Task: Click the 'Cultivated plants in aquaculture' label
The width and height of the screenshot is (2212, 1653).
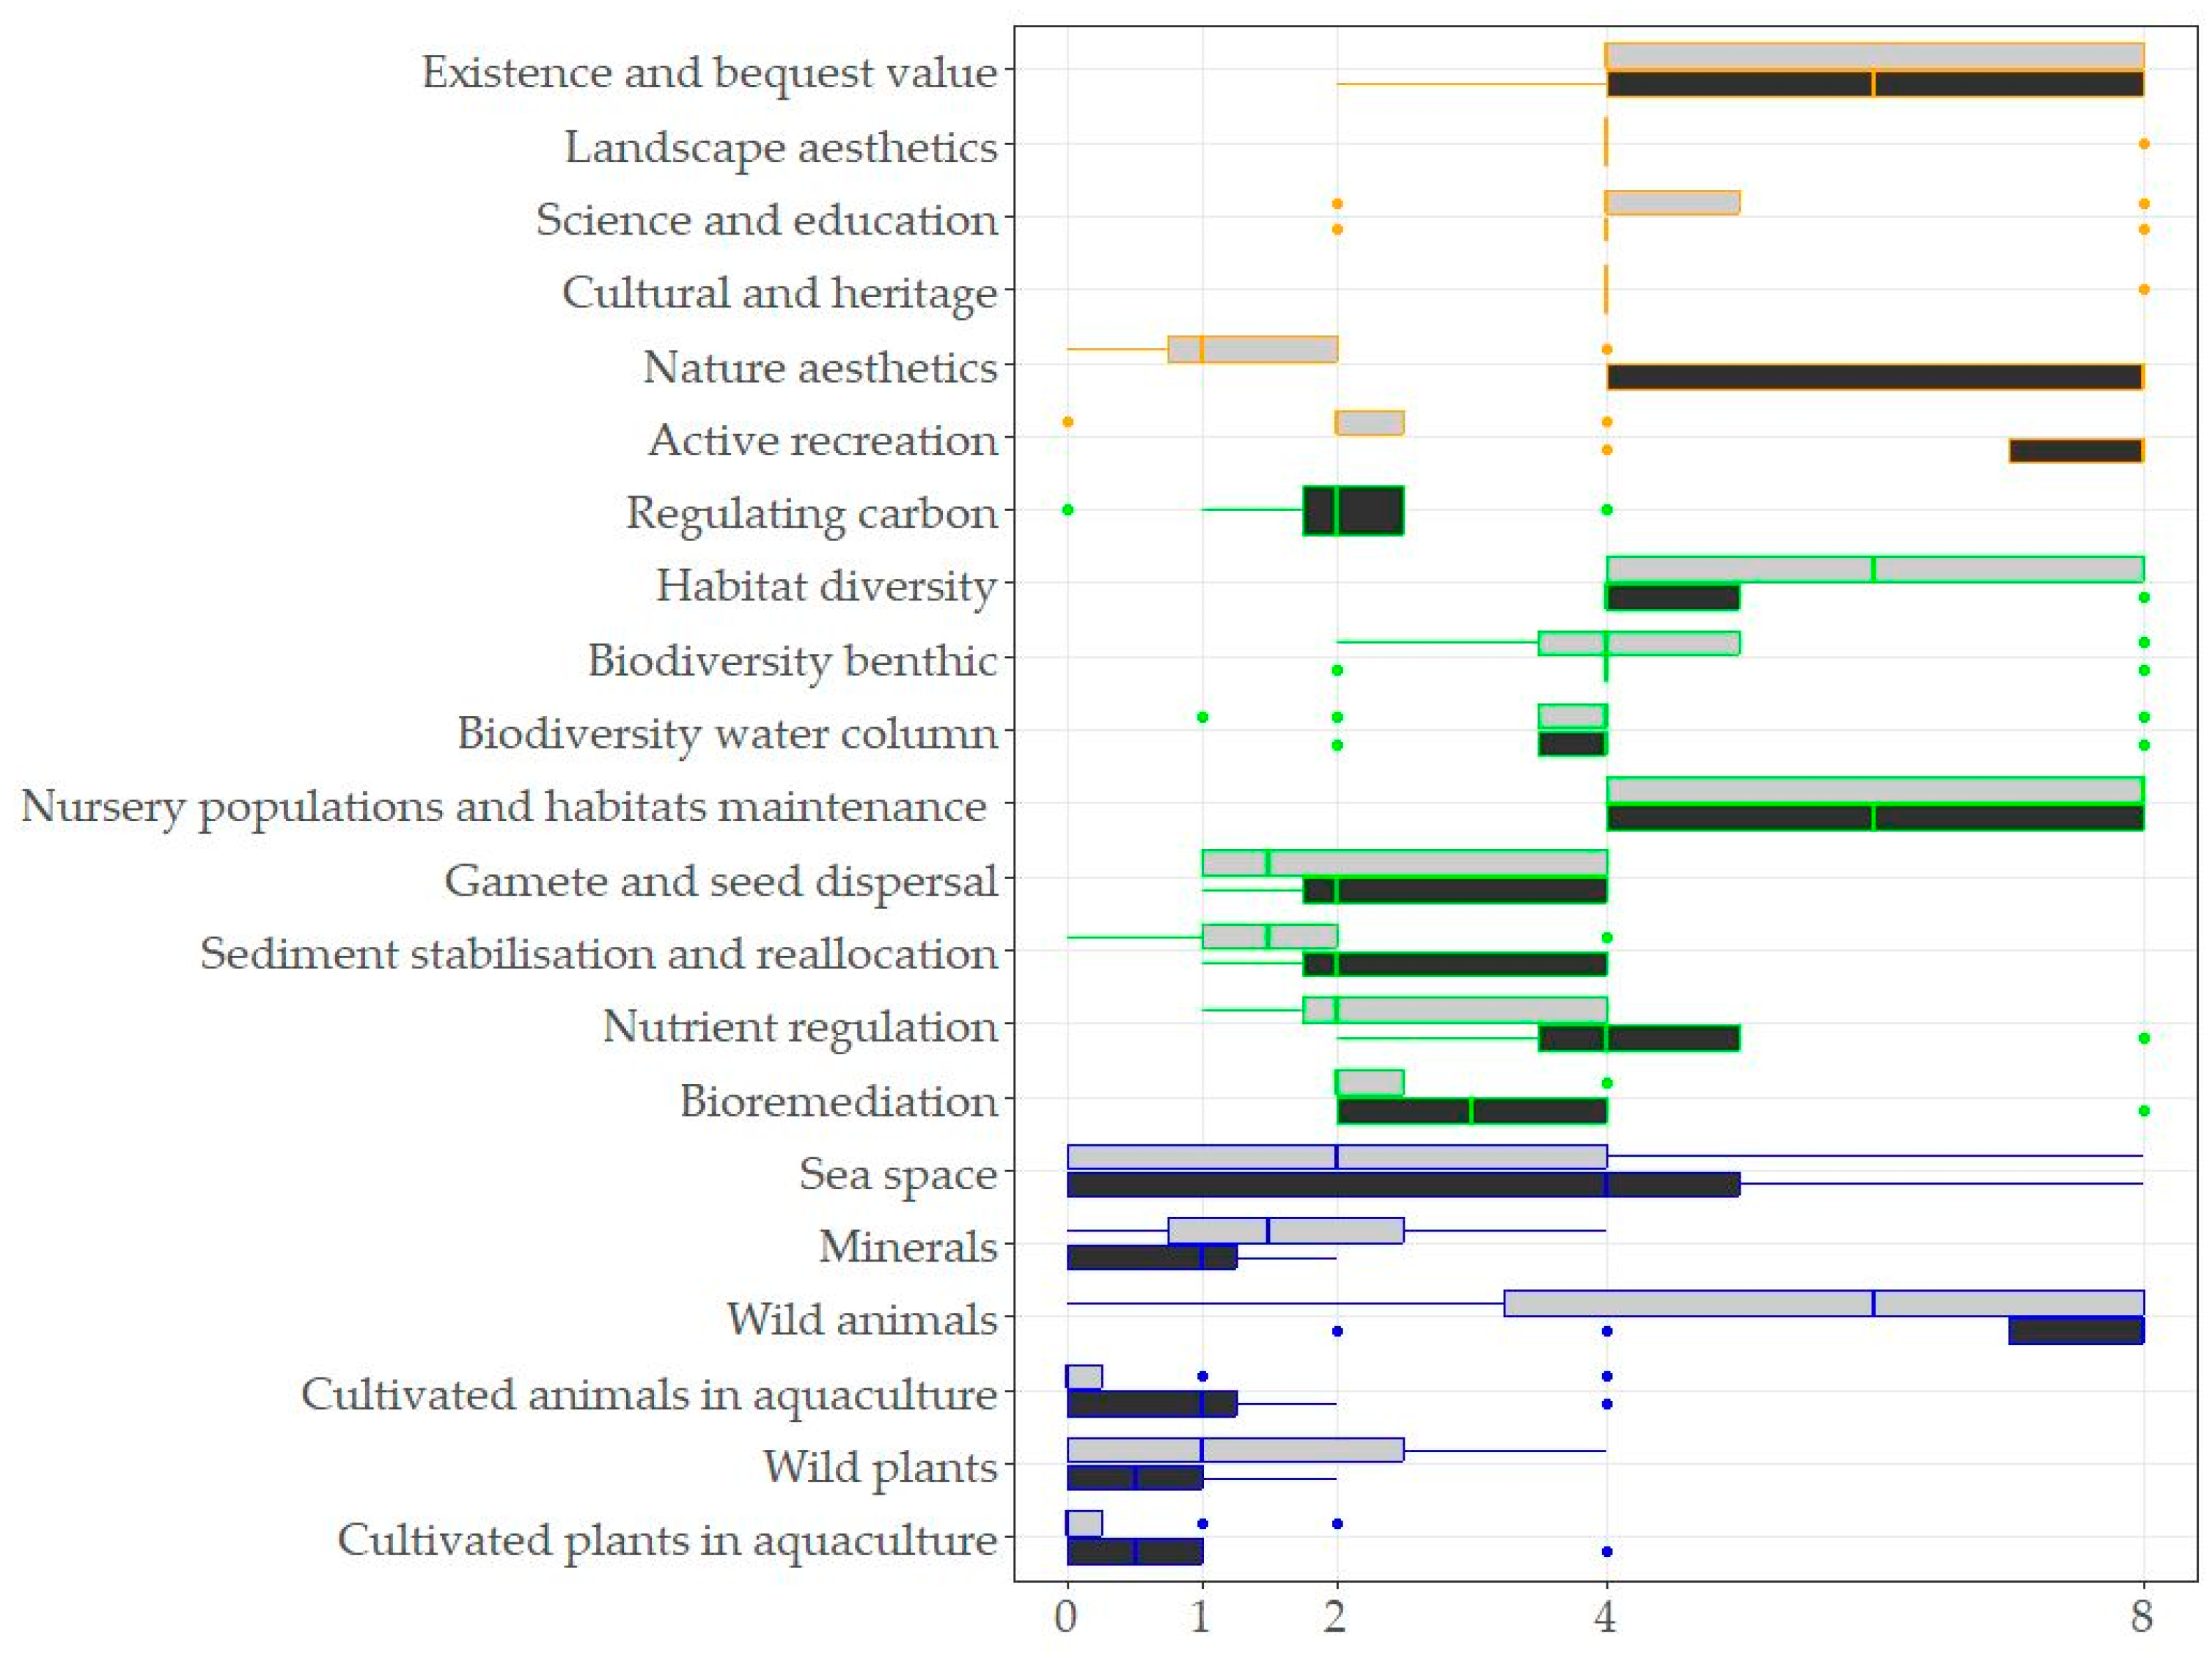Action: (667, 1540)
